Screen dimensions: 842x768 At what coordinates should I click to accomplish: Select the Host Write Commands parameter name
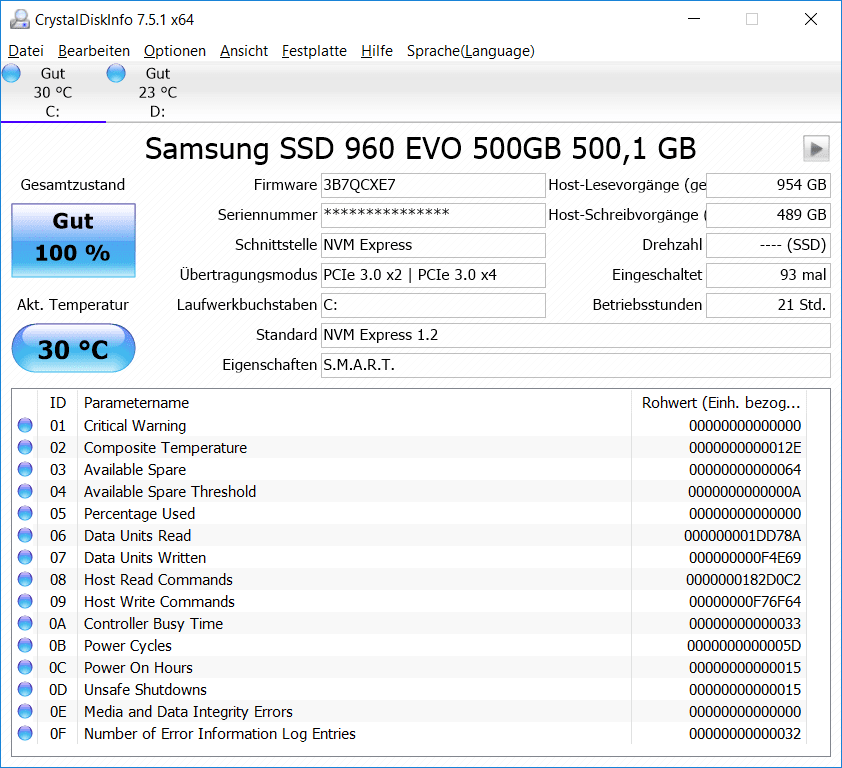(159, 602)
